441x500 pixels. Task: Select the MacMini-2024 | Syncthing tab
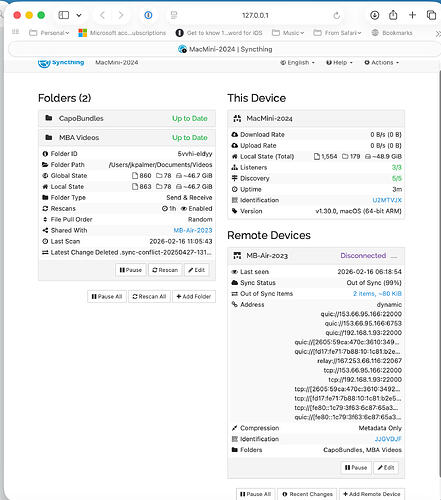coord(225,49)
